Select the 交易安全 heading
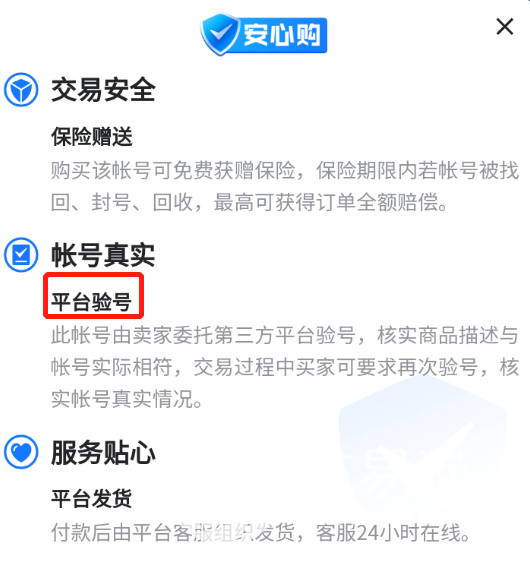This screenshot has width=530, height=569. [103, 90]
